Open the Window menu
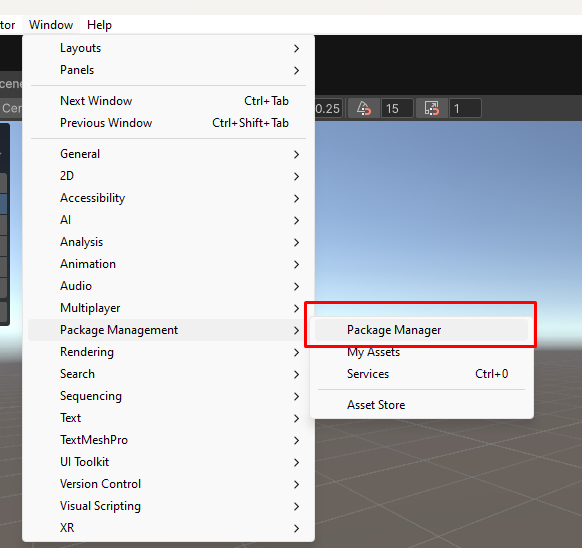Image resolution: width=582 pixels, height=548 pixels. click(x=51, y=25)
